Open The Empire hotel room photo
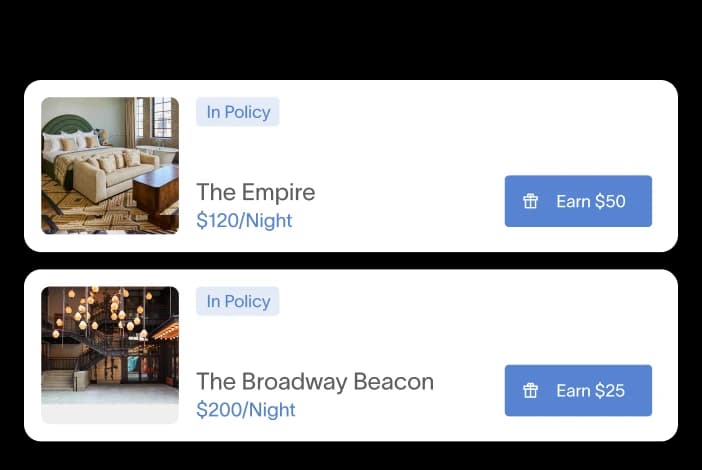 (110, 166)
